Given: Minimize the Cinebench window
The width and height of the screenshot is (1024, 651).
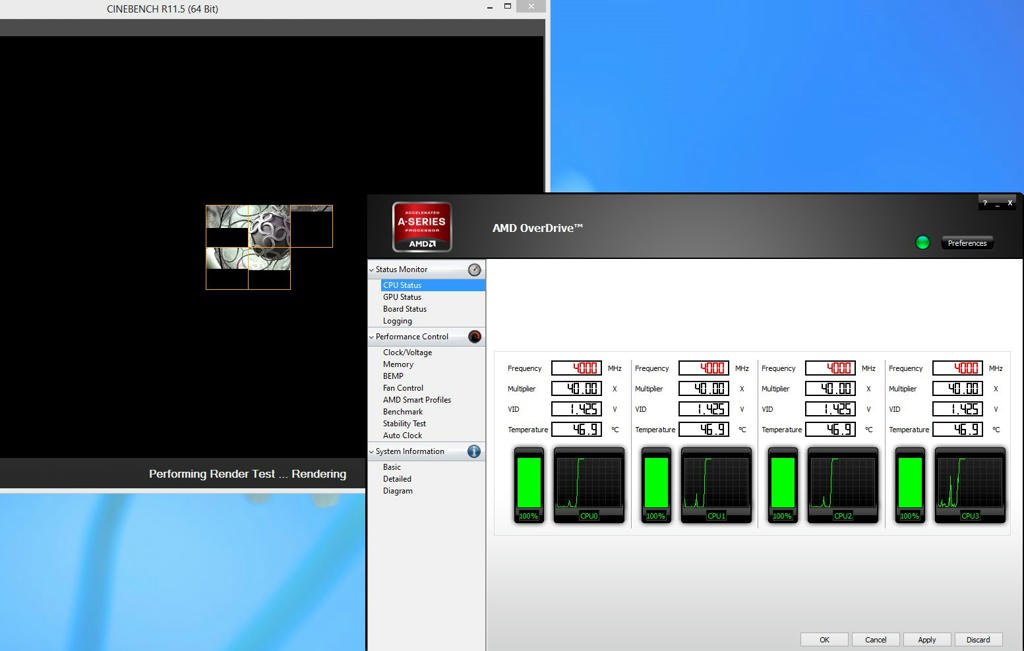Looking at the screenshot, I should pos(490,7).
